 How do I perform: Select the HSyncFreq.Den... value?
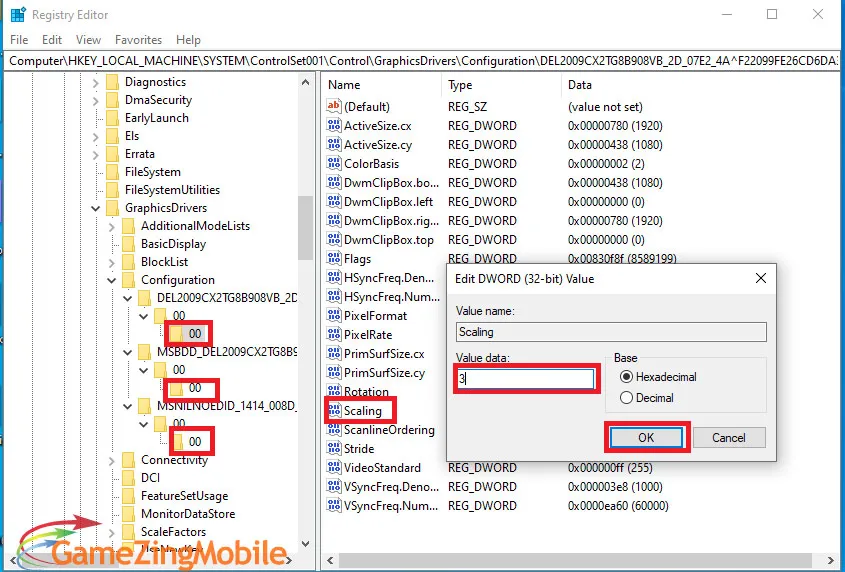[x=389, y=278]
